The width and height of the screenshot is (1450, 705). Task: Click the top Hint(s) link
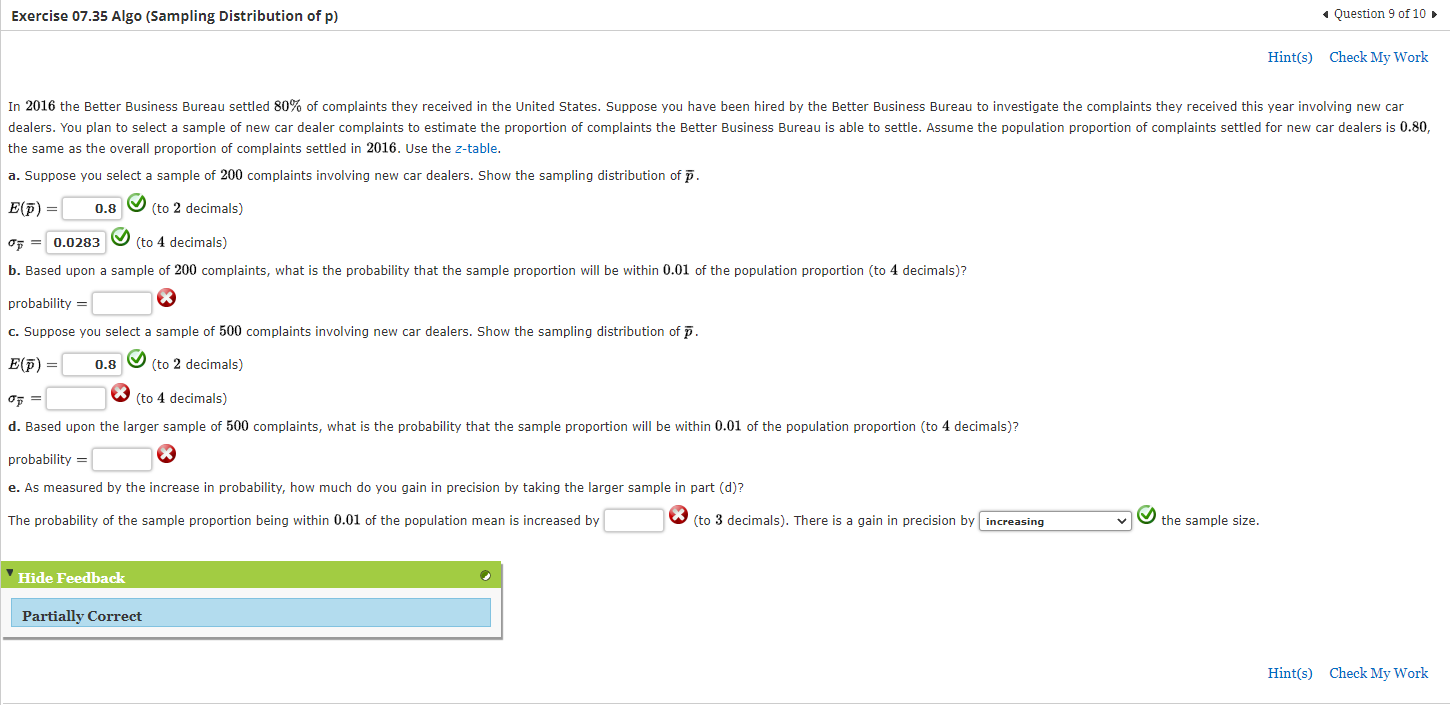(x=1290, y=57)
